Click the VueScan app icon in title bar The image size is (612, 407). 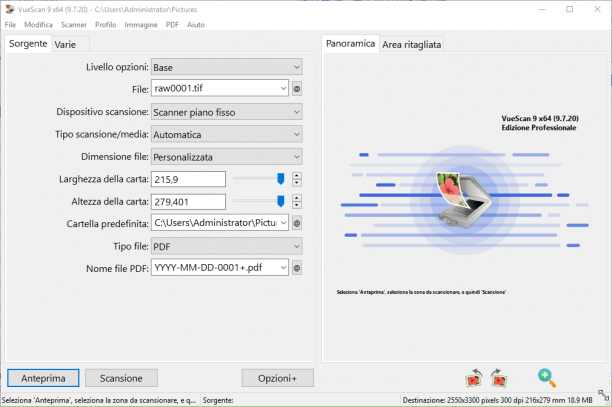tap(9, 9)
